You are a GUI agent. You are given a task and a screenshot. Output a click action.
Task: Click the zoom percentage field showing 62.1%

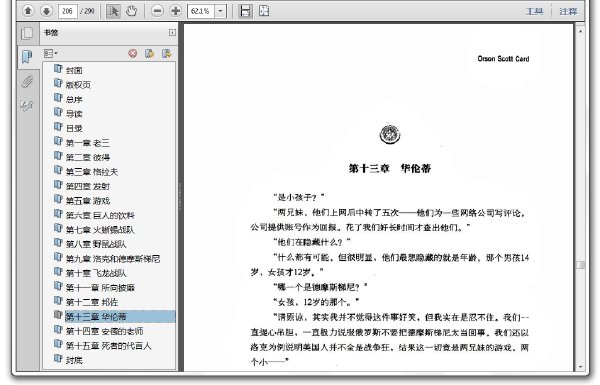coord(201,11)
